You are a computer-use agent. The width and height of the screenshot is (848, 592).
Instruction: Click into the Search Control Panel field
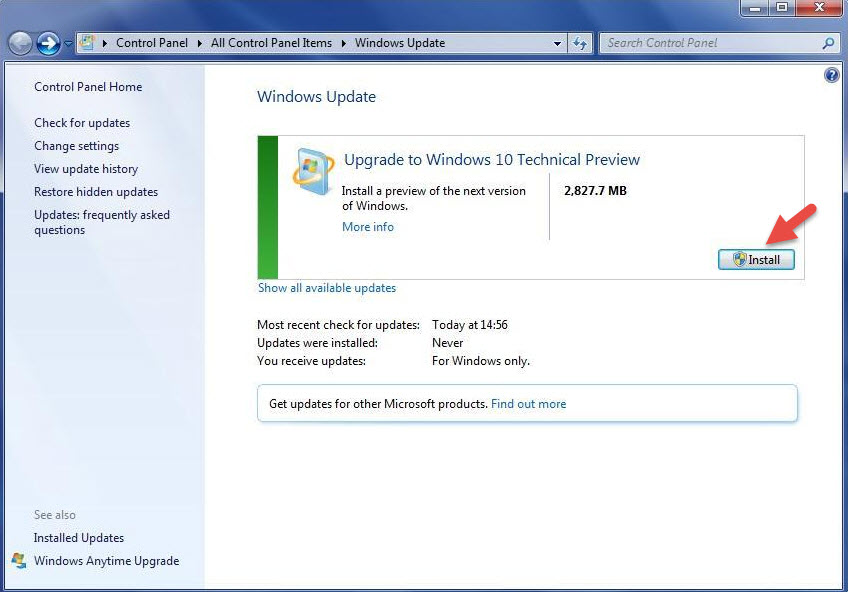(x=710, y=43)
